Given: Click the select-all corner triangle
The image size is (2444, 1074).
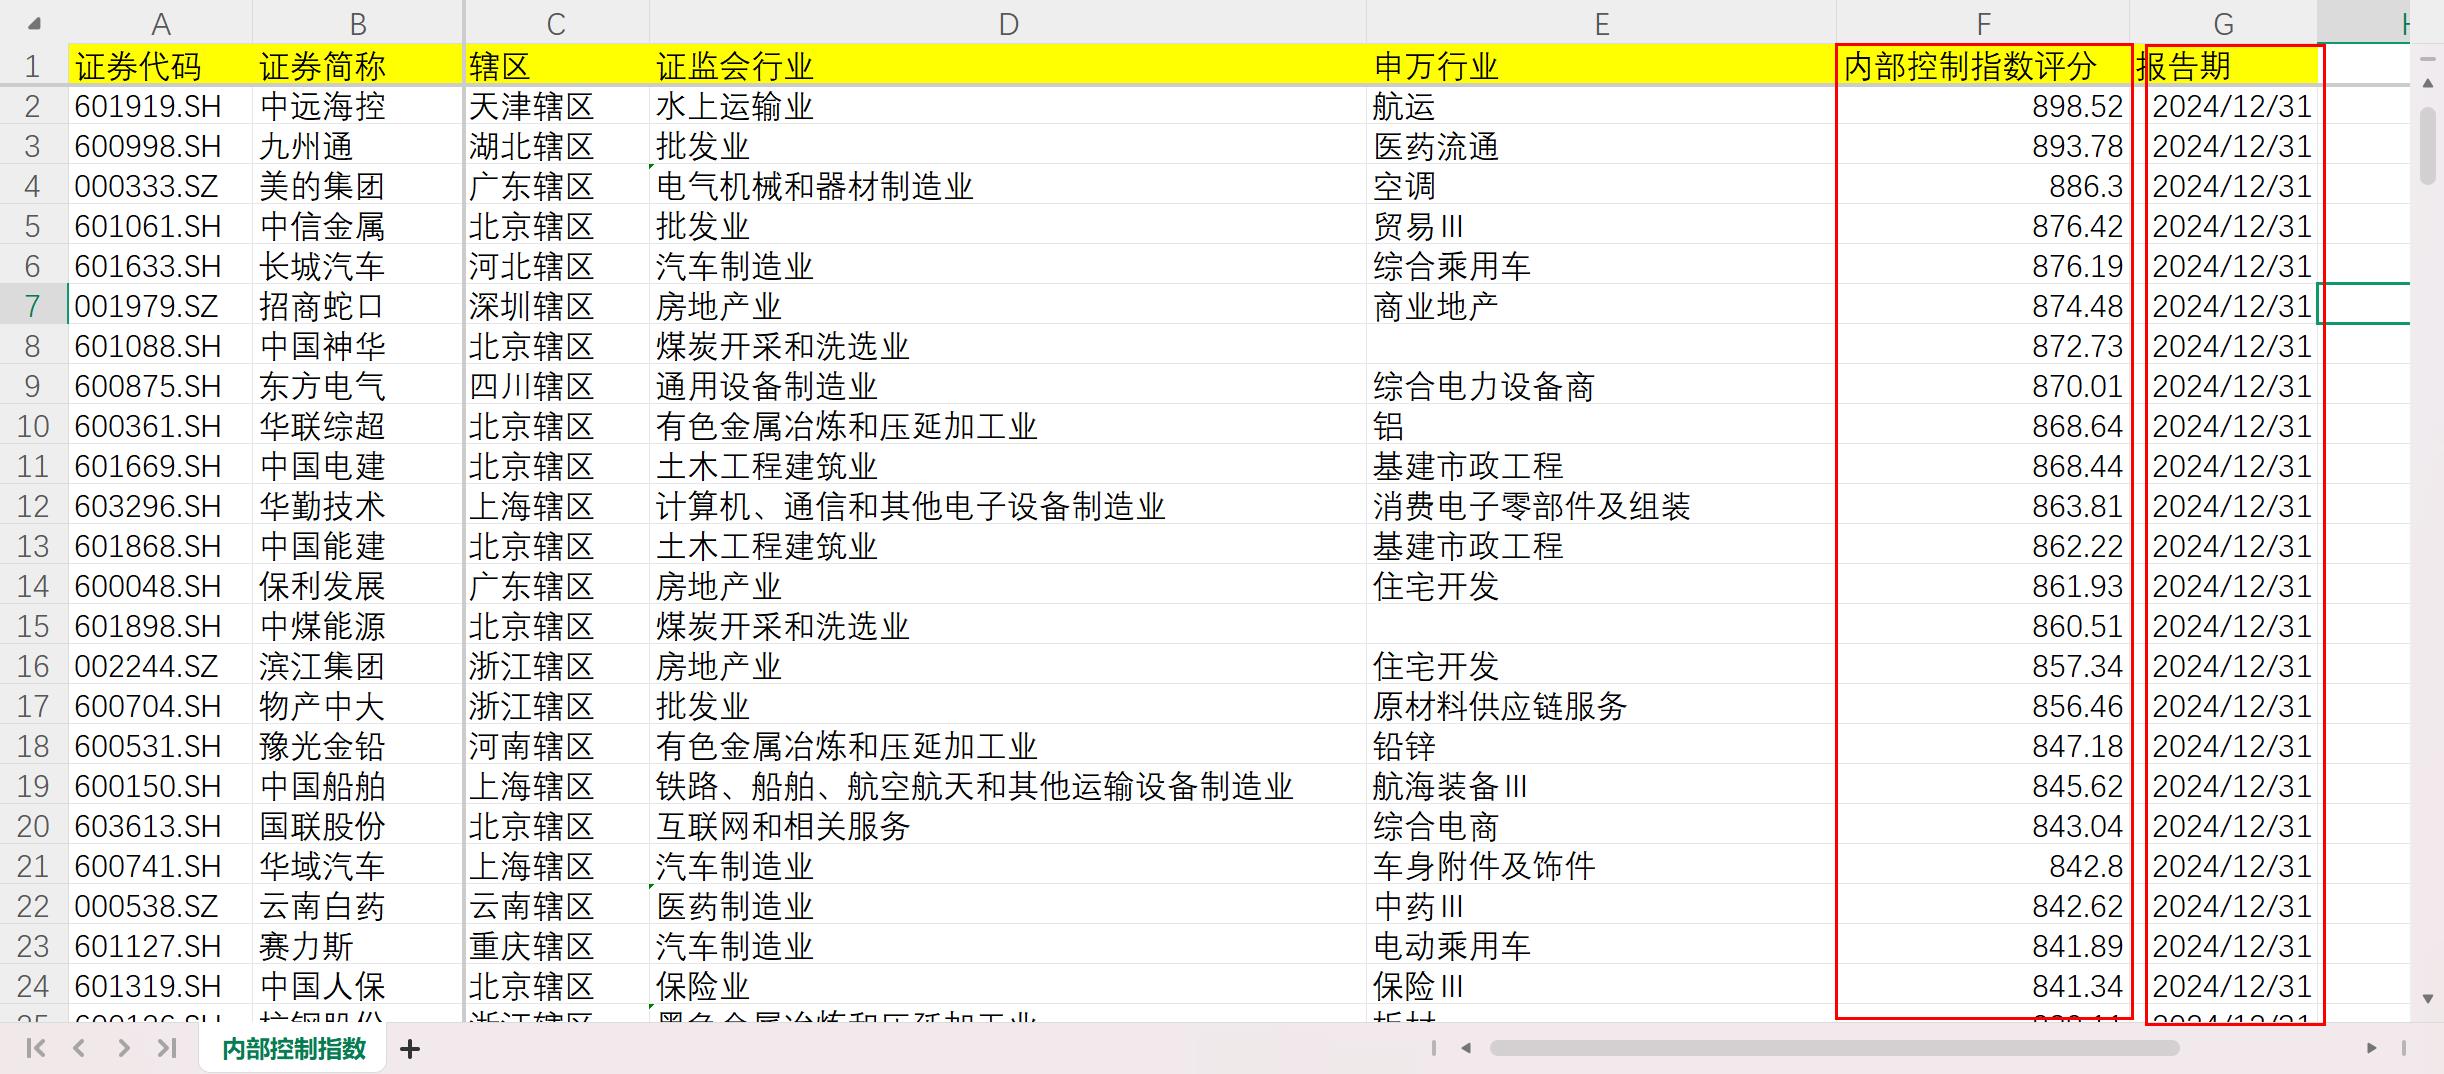Looking at the screenshot, I should tap(34, 23).
